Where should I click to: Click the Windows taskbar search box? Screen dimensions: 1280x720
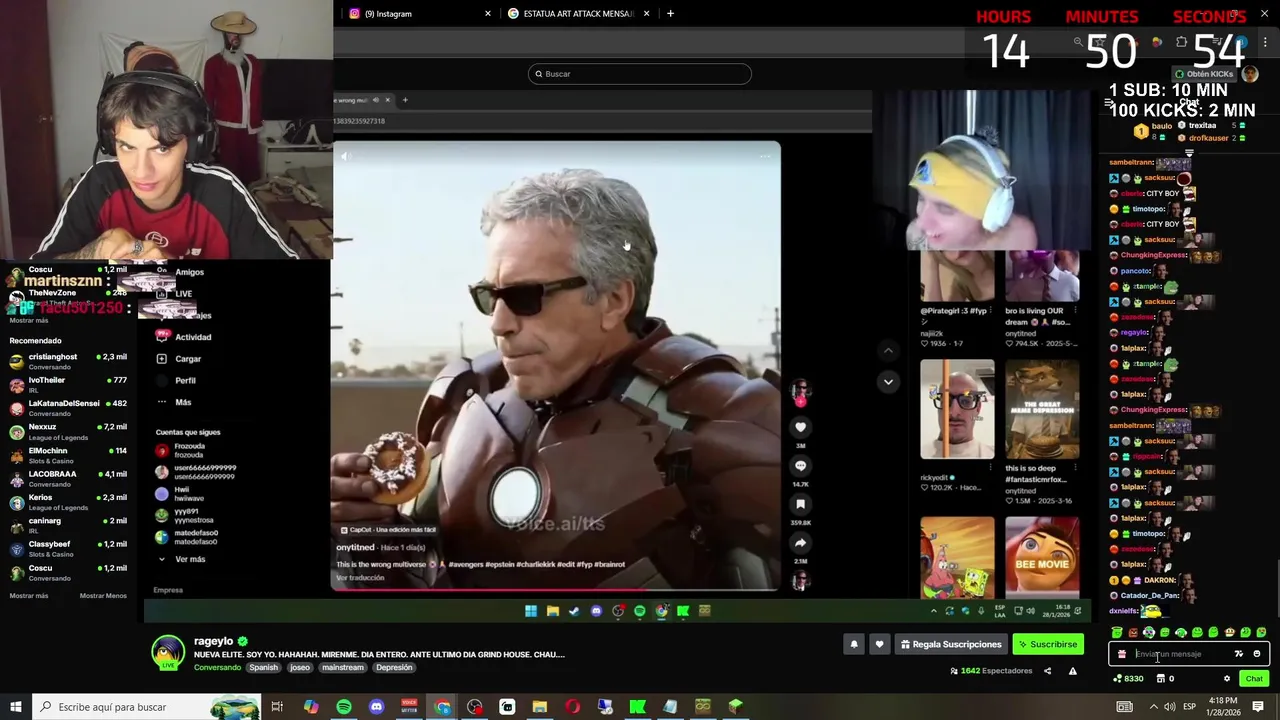pyautogui.click(x=145, y=707)
